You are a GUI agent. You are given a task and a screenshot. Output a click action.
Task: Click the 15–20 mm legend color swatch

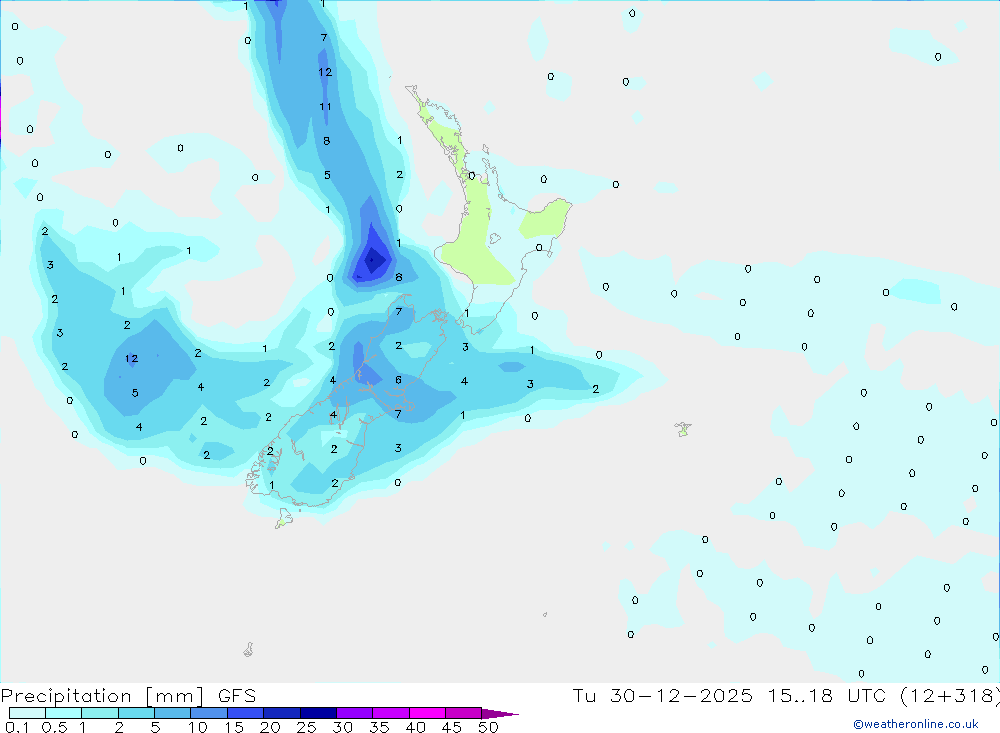(x=246, y=713)
